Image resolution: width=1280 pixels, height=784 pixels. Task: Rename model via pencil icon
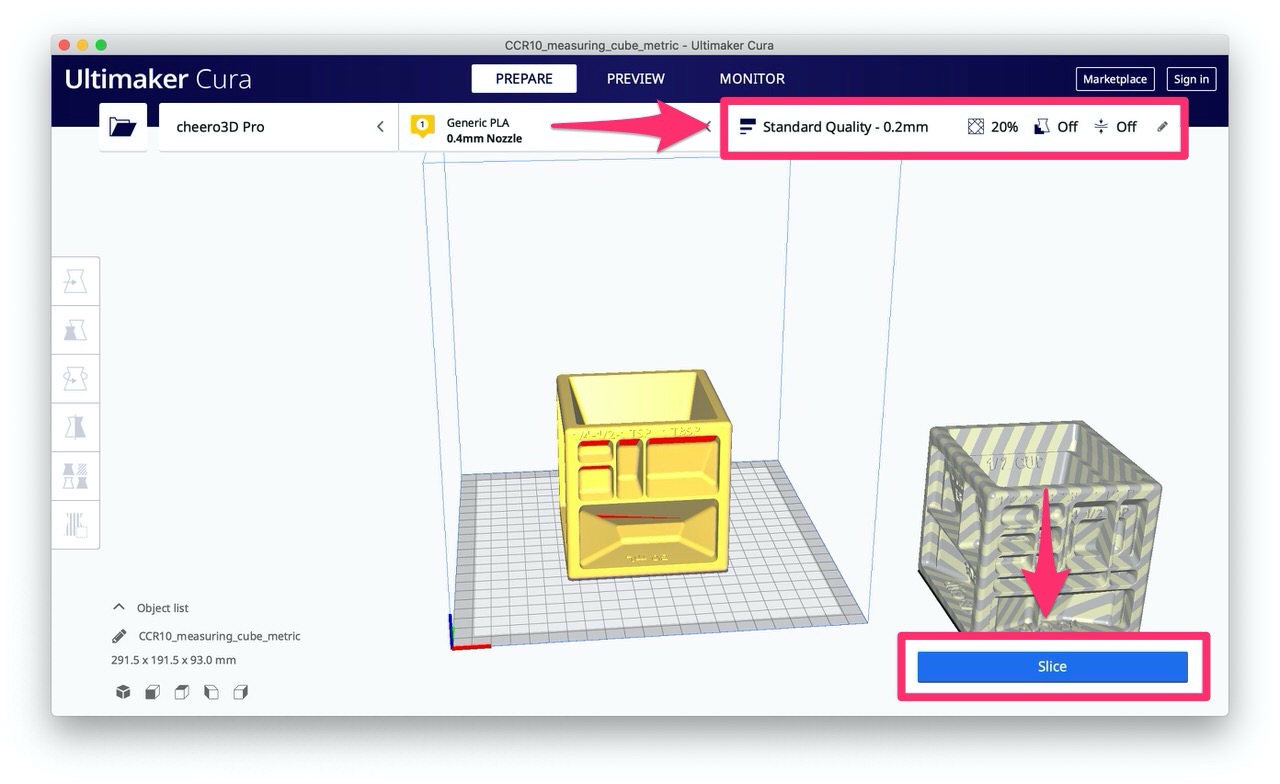(120, 636)
